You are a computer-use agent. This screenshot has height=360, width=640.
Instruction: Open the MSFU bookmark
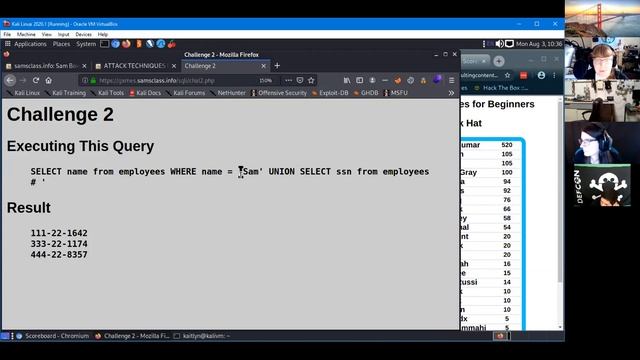tap(396, 93)
